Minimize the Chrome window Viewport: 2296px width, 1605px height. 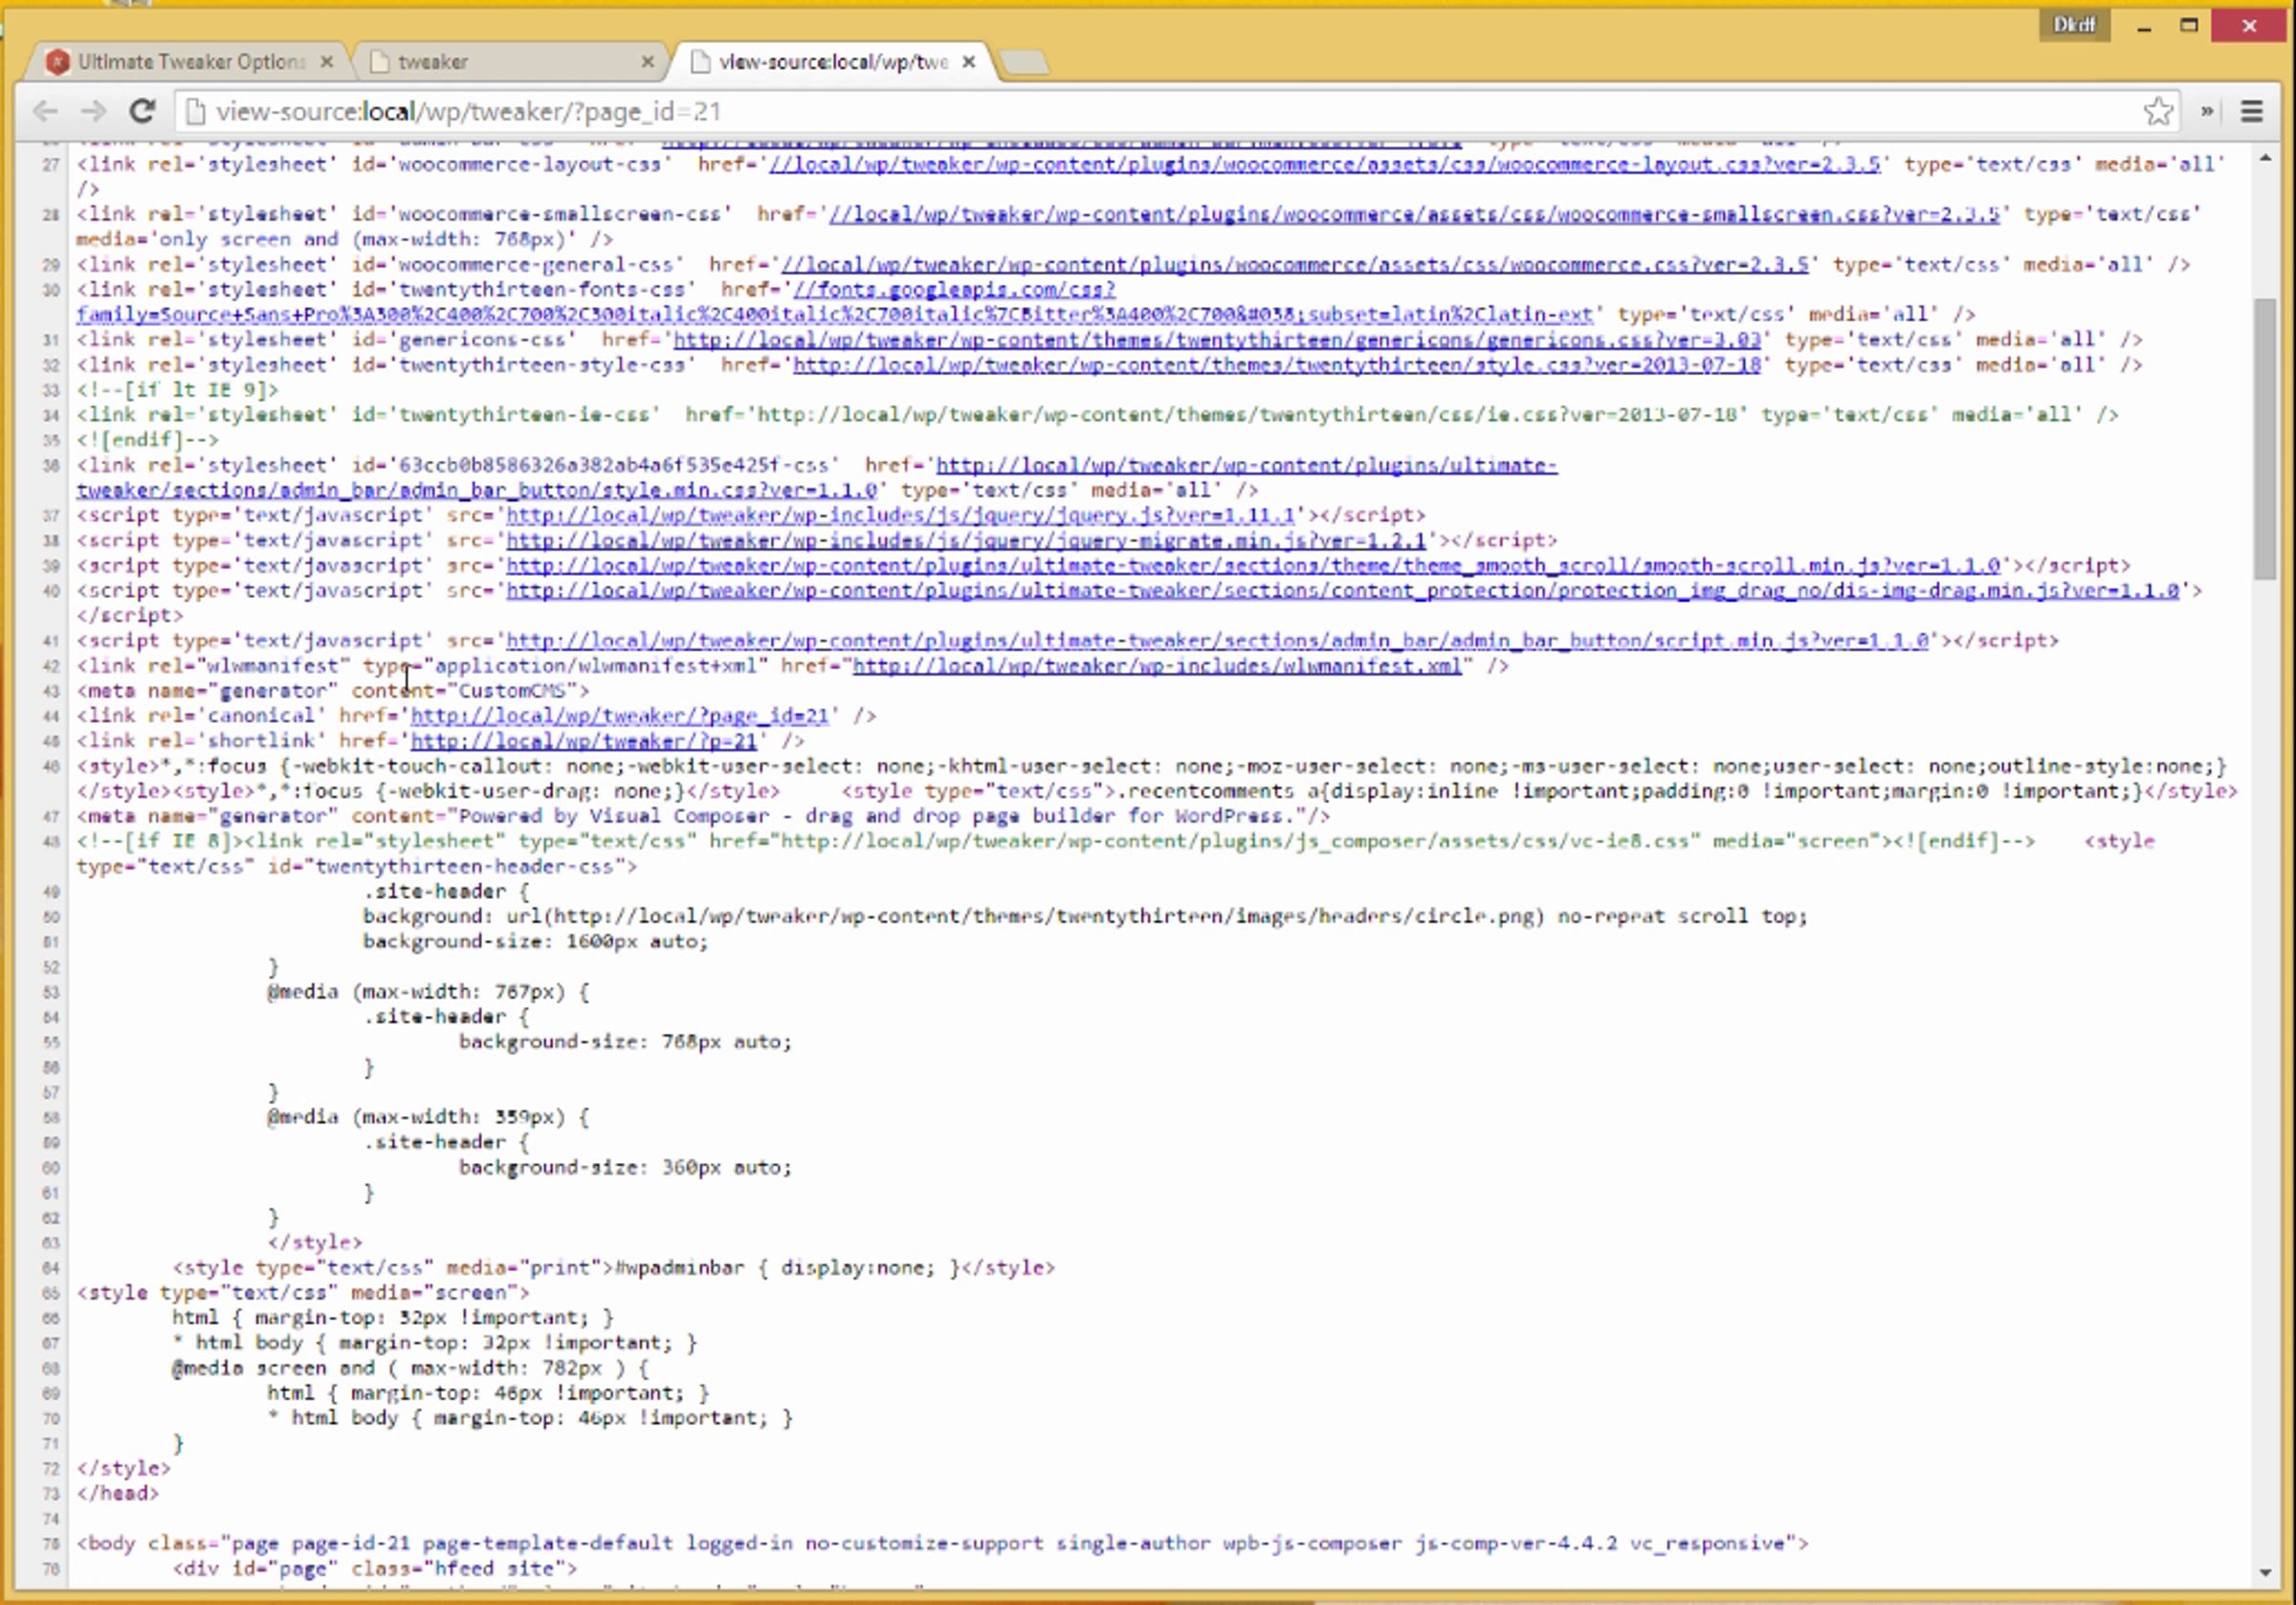click(2143, 26)
